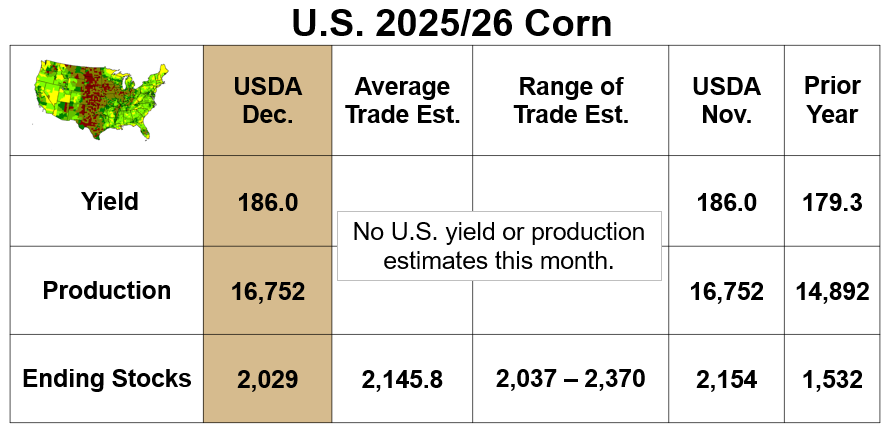This screenshot has width=888, height=431.
Task: Click the USDA Dec. ending stocks 2,029
Action: point(267,380)
